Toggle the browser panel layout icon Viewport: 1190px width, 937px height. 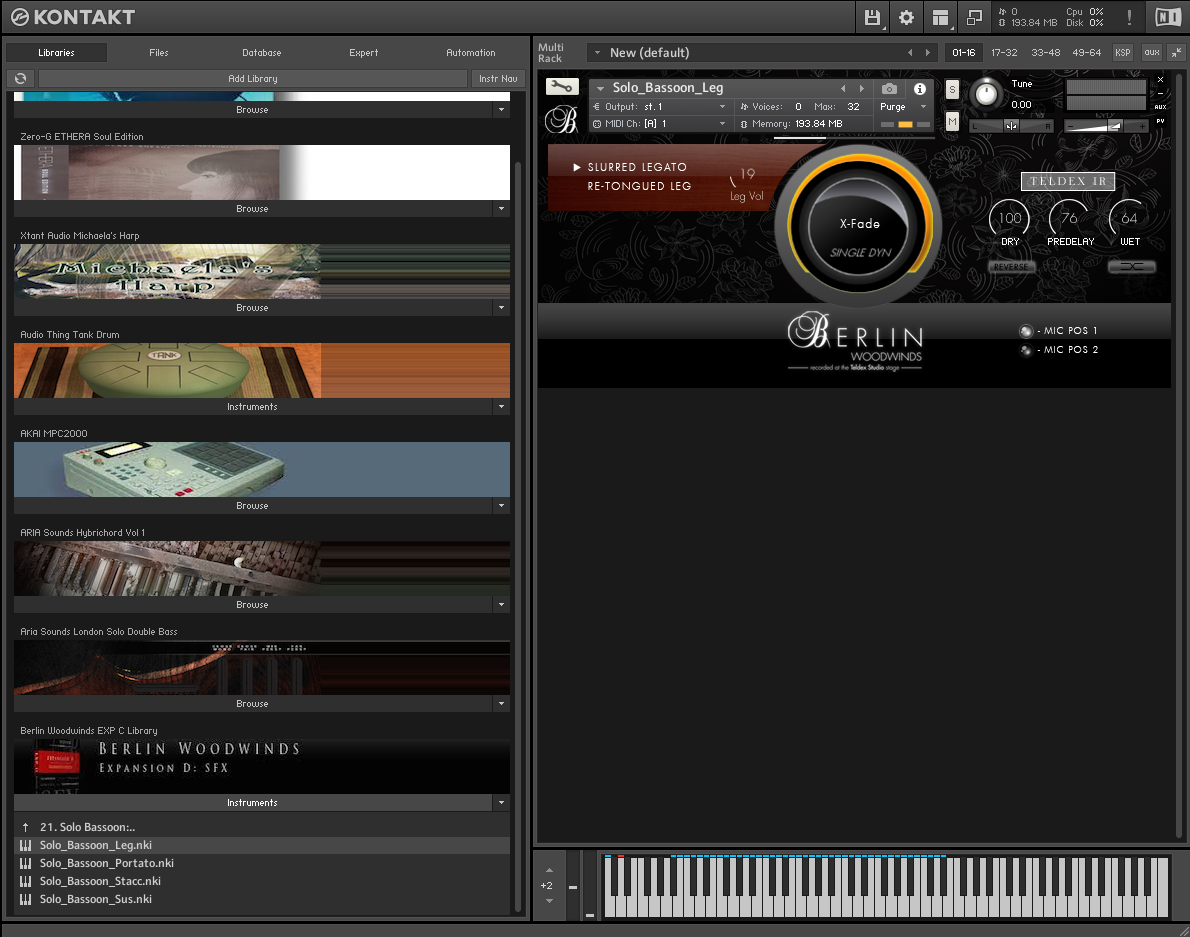tap(940, 17)
